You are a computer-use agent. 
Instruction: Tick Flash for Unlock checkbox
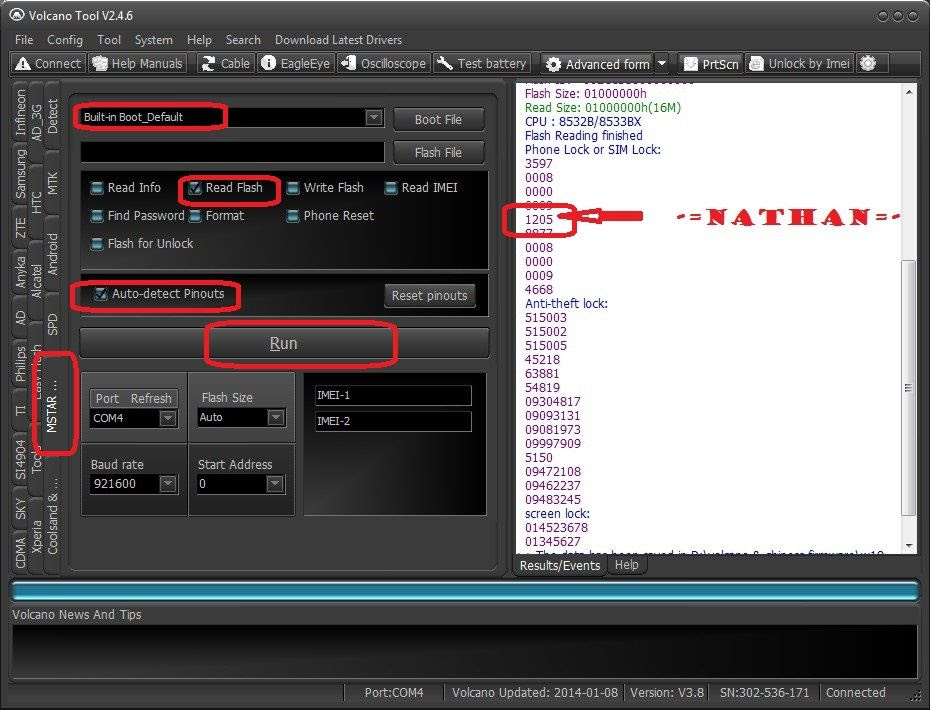tap(97, 244)
